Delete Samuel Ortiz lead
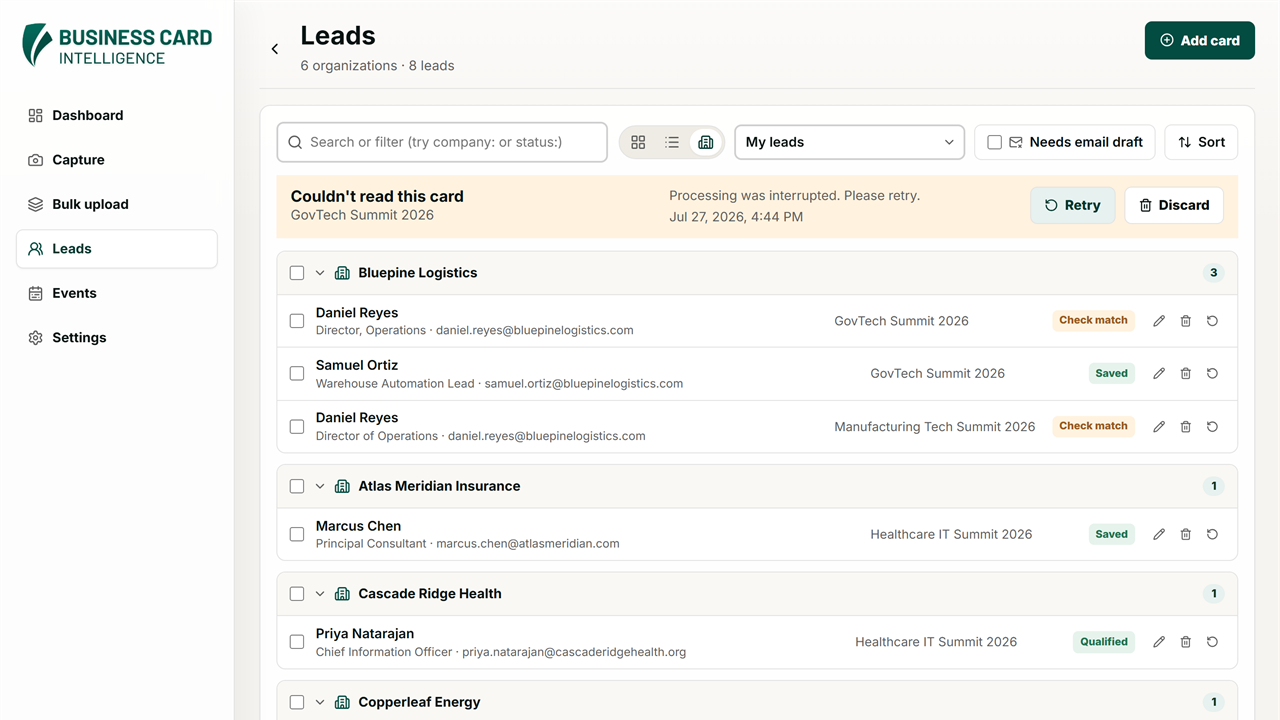Viewport: 1280px width, 720px height. tap(1186, 373)
